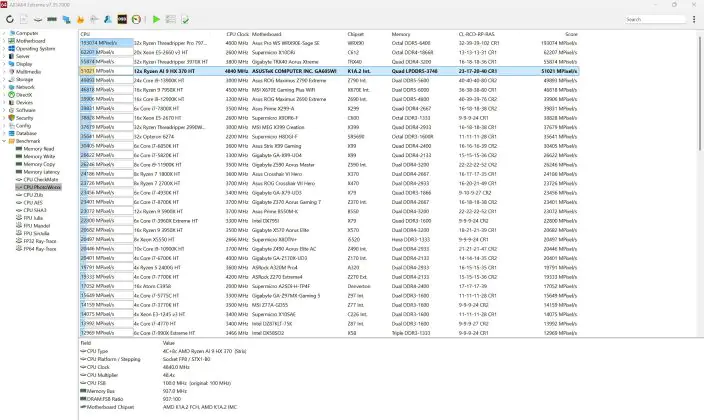Image resolution: width=704 pixels, height=420 pixels.
Task: Expand the Security tree node
Action: click(x=4, y=118)
